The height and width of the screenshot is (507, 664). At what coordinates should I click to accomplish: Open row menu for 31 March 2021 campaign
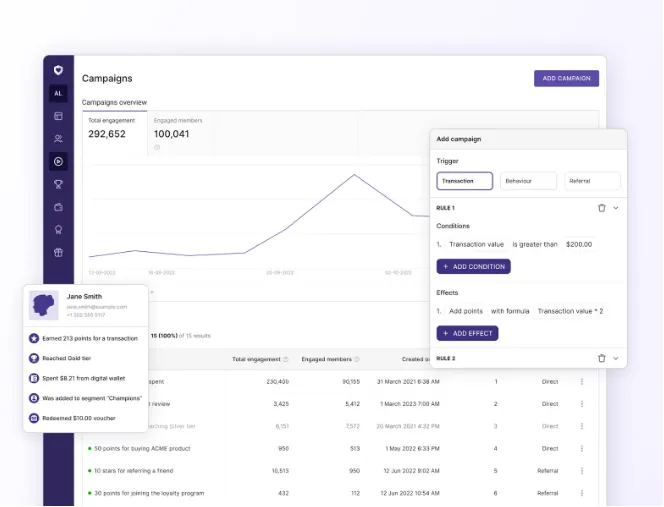point(582,382)
